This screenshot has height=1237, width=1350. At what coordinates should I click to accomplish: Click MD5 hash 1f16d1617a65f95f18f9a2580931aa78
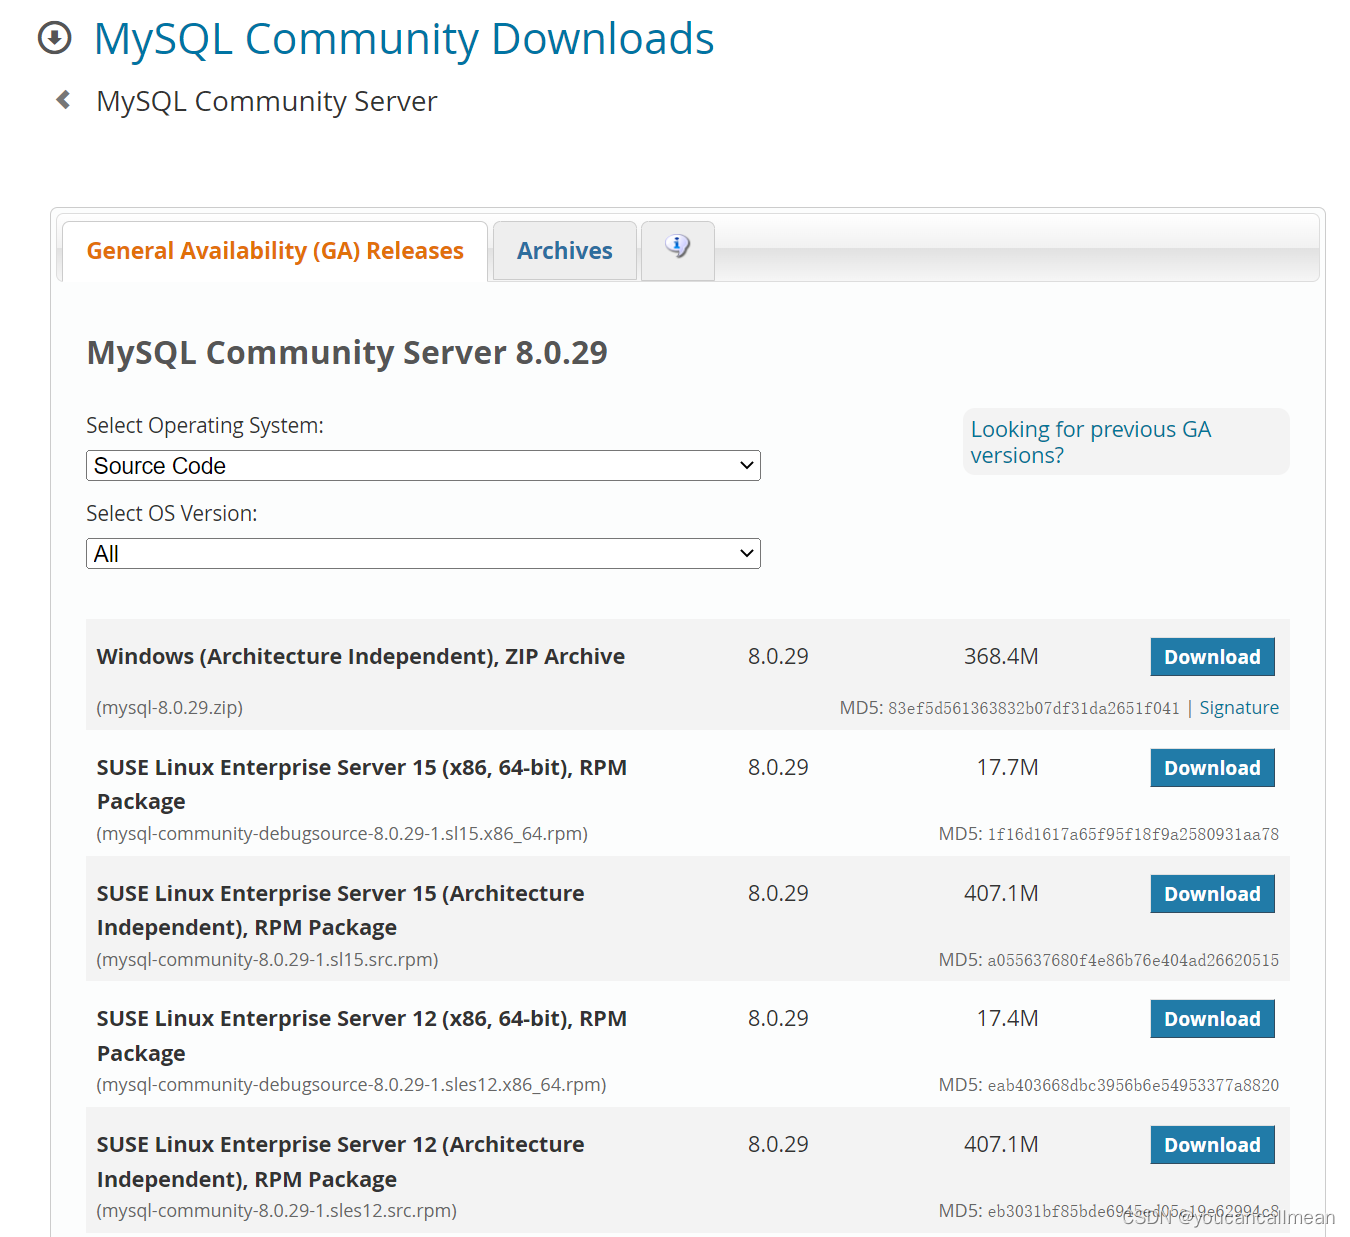coord(1133,834)
